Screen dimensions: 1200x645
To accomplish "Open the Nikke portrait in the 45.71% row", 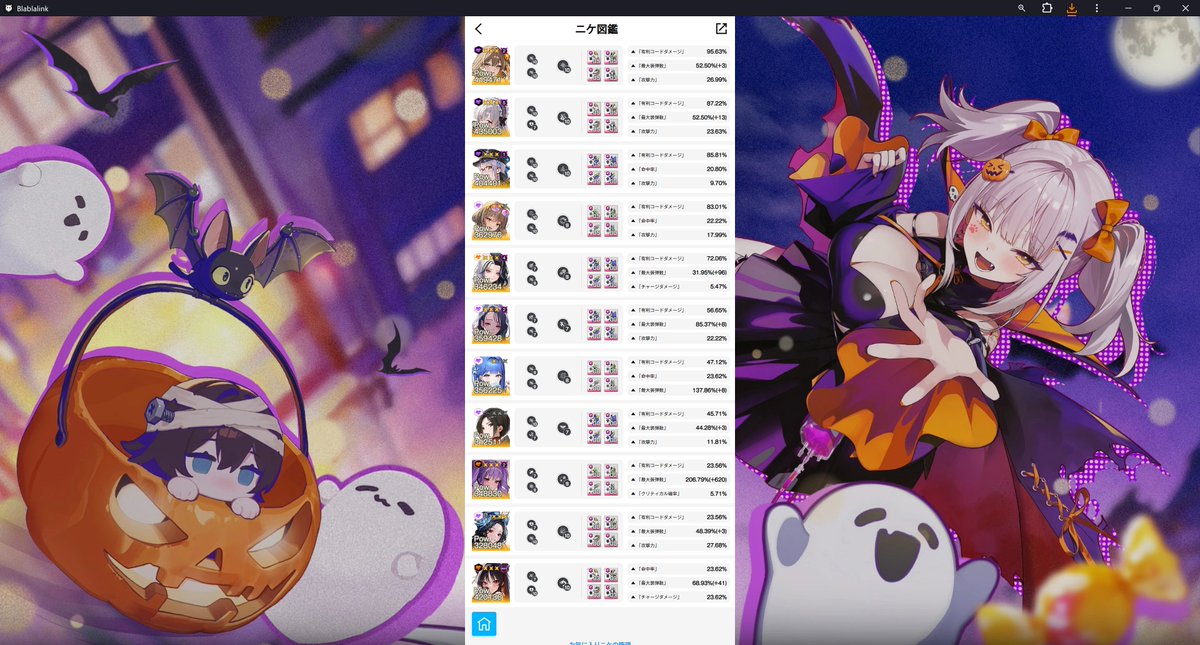I will tap(491, 428).
